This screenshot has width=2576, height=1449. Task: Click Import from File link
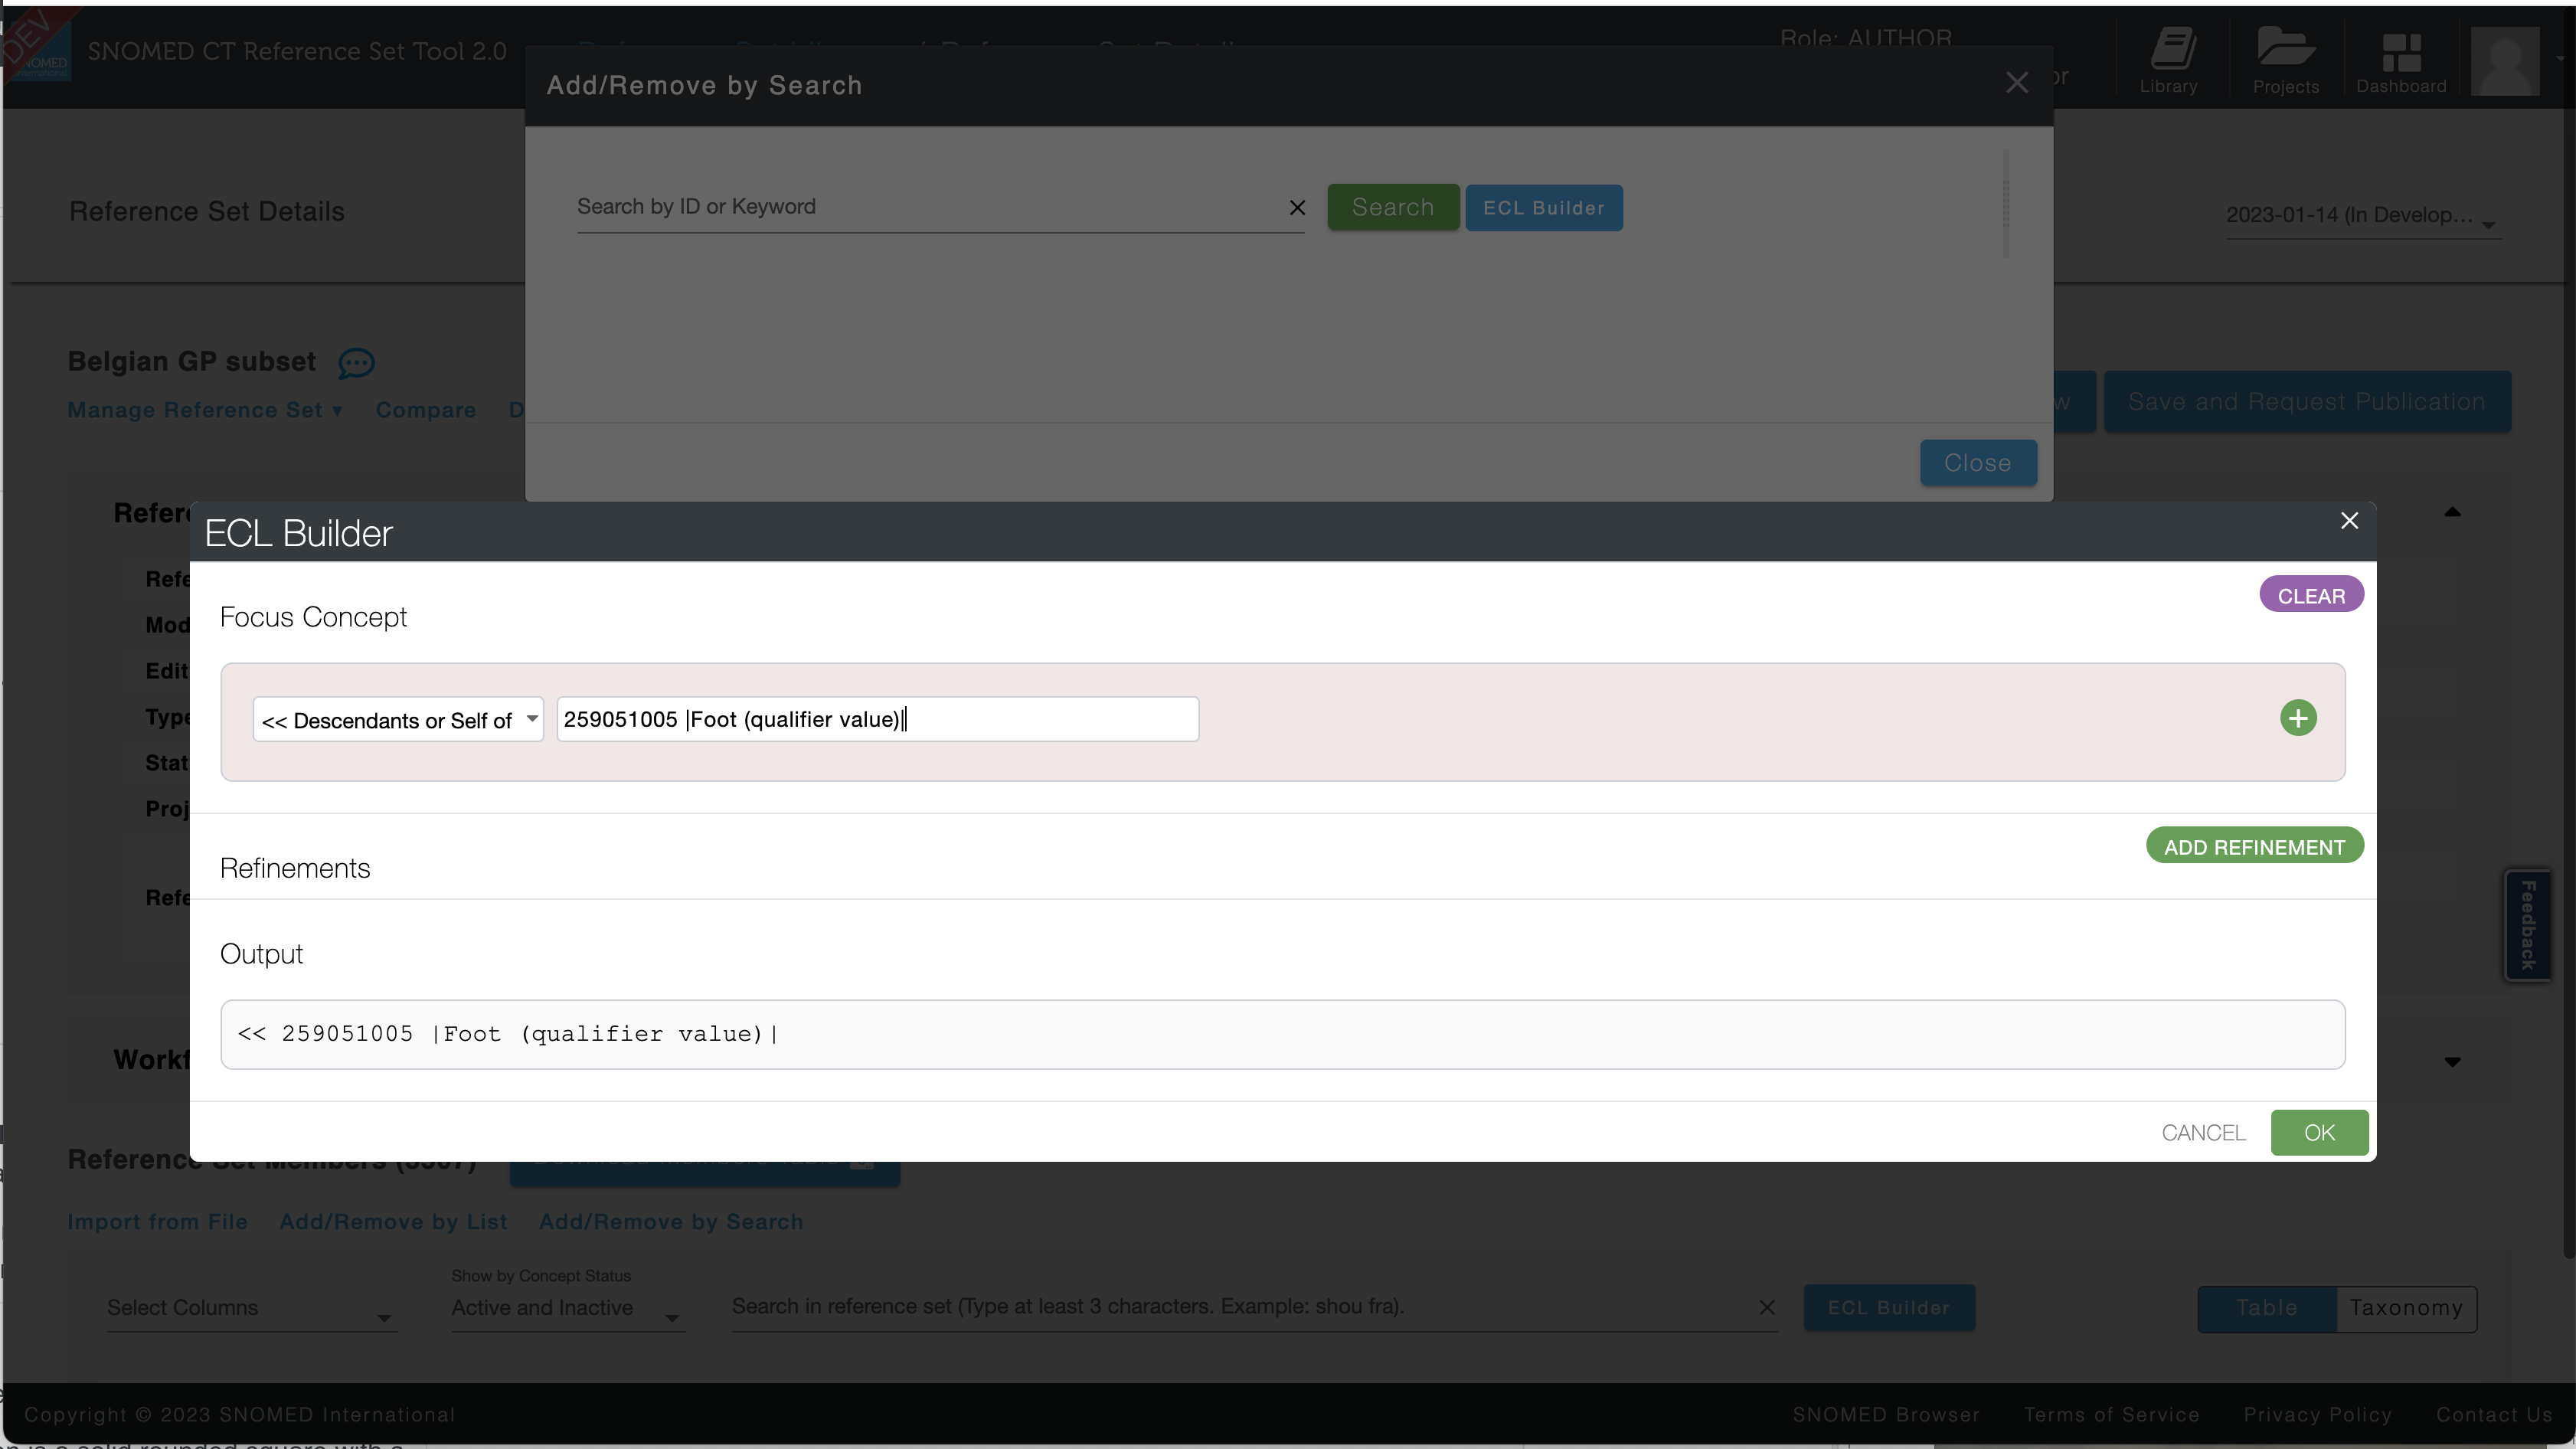click(x=157, y=1222)
